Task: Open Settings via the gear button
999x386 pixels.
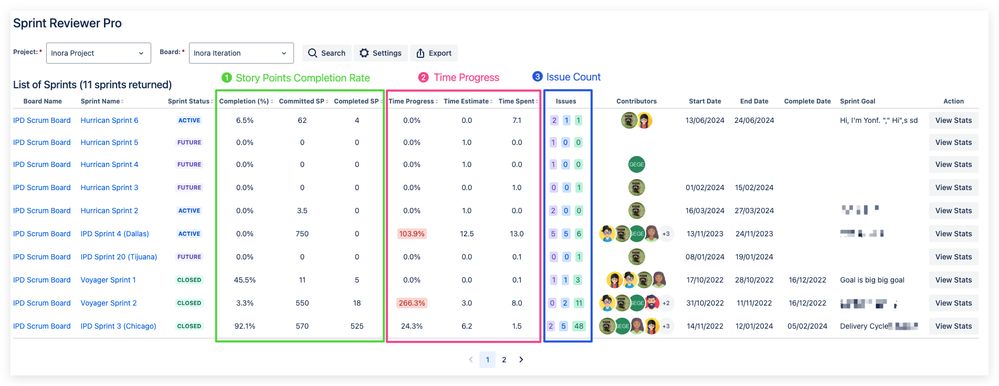Action: coord(380,54)
